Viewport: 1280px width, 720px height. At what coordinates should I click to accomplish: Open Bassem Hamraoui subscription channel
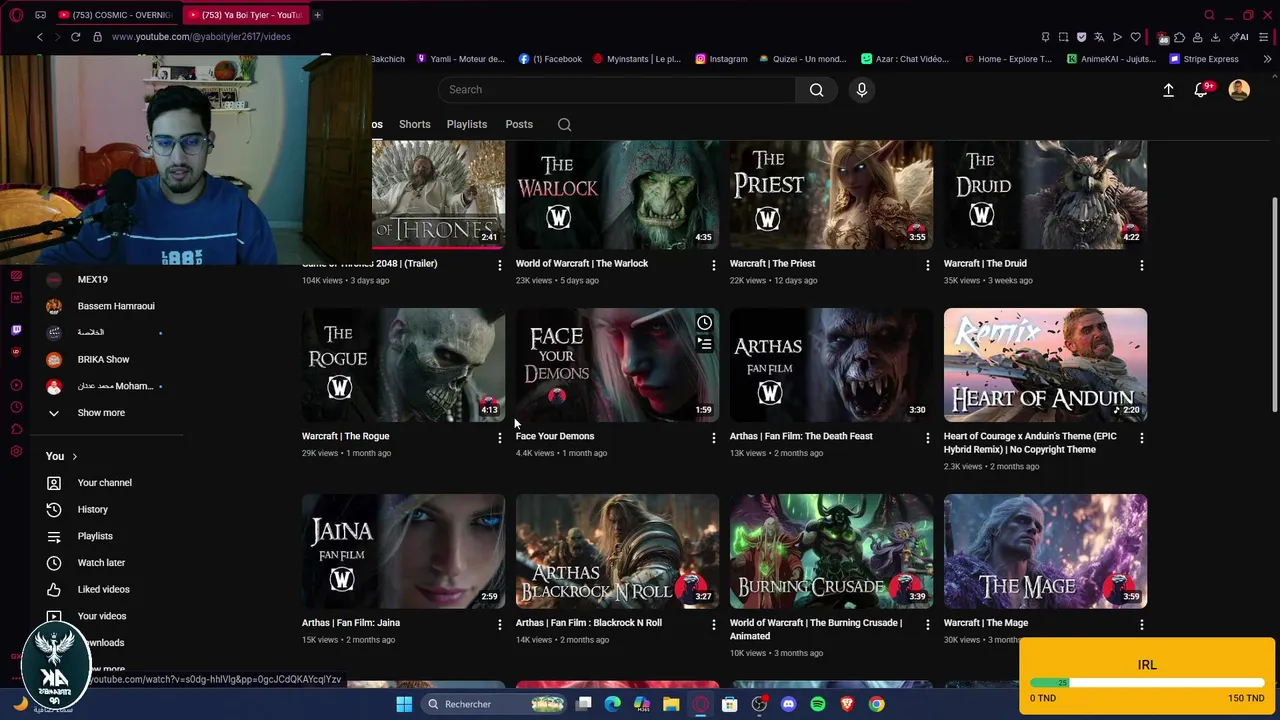(116, 306)
